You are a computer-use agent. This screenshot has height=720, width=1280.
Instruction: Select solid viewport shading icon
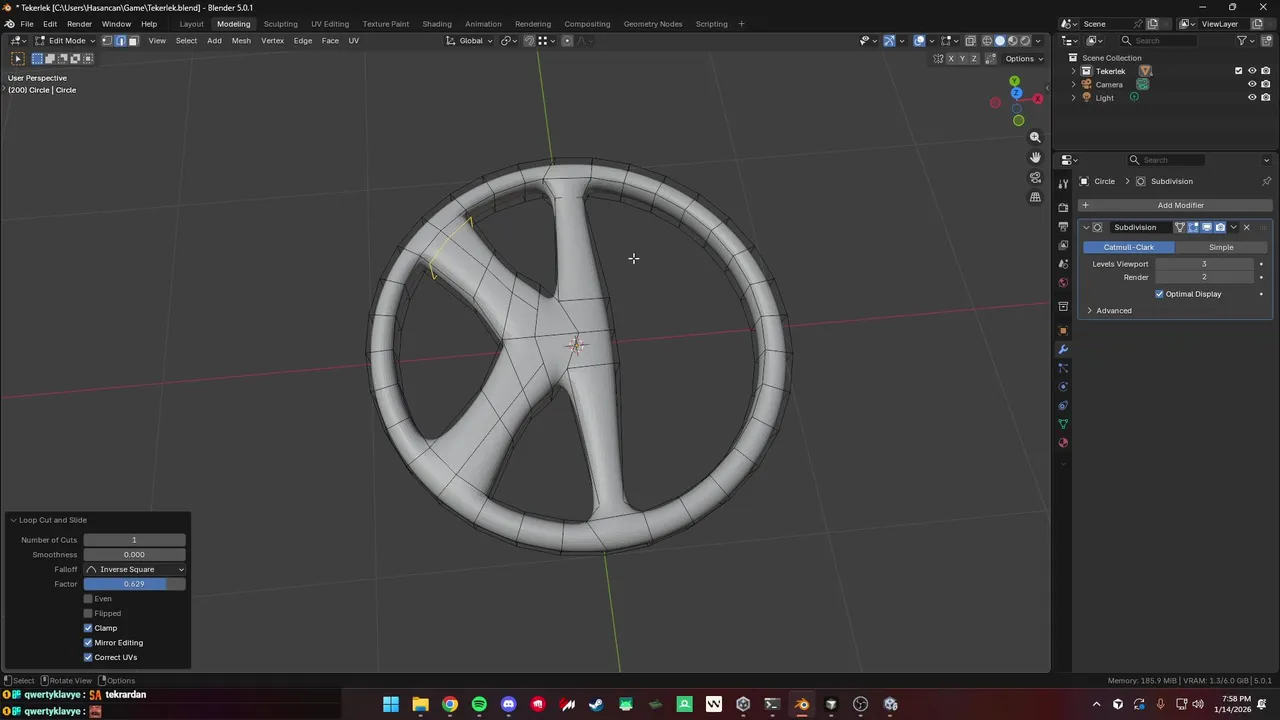point(1000,41)
